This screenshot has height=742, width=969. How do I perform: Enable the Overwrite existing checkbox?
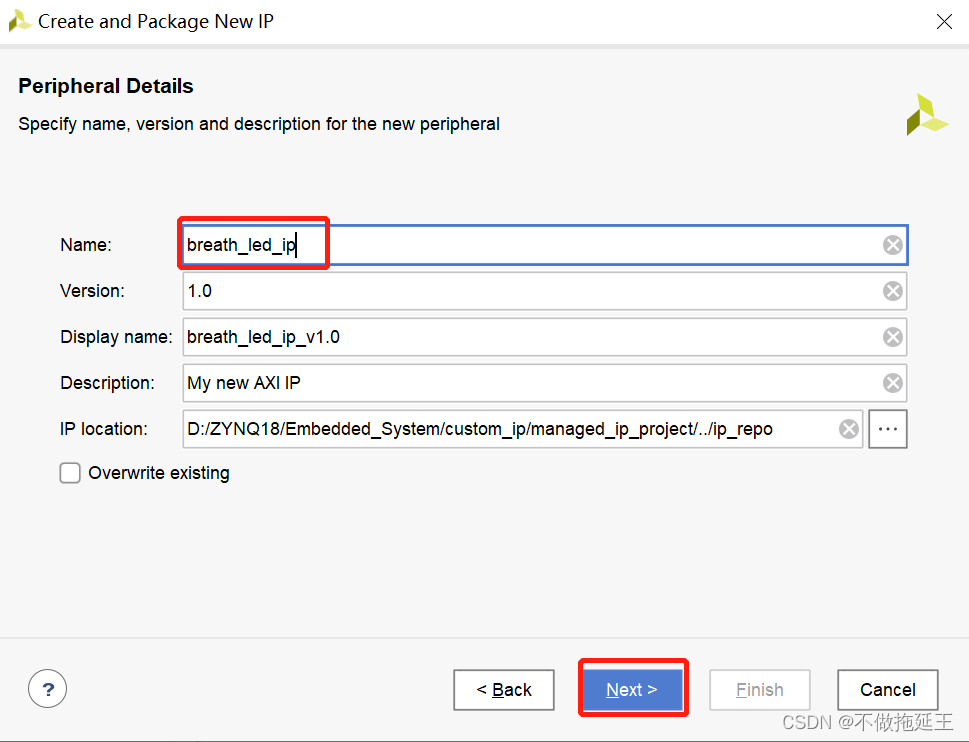[70, 473]
